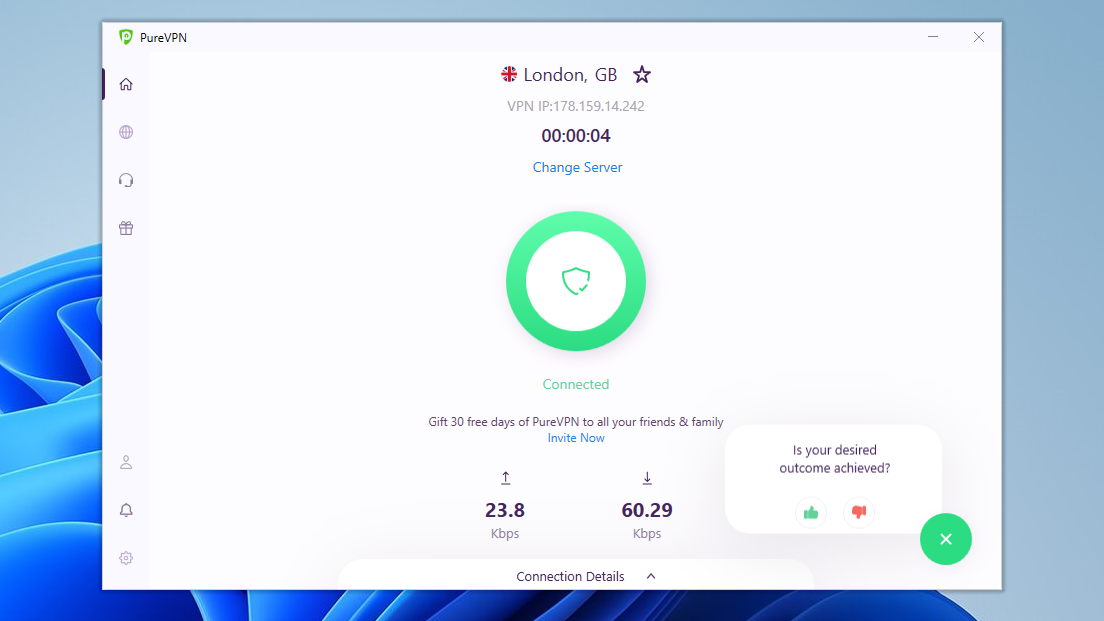
Task: Dismiss the feedback popup with green X
Action: [x=946, y=539]
